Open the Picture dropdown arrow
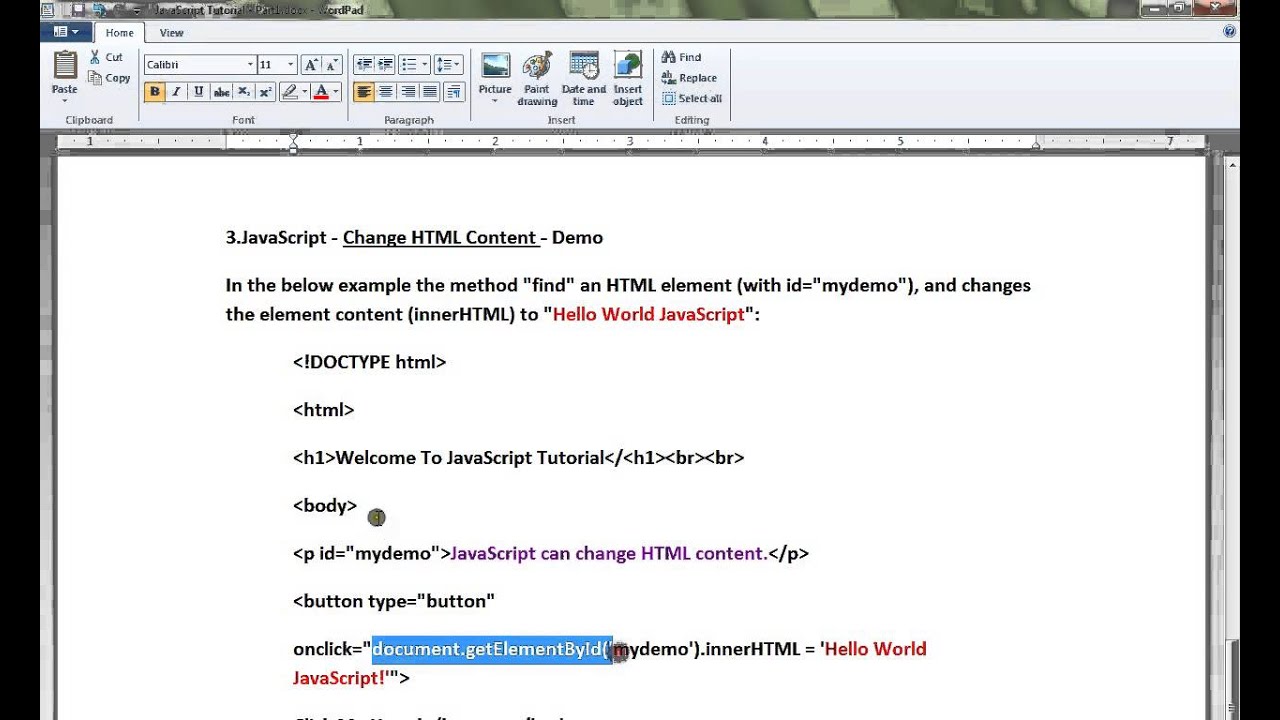The image size is (1280, 720). pos(495,101)
